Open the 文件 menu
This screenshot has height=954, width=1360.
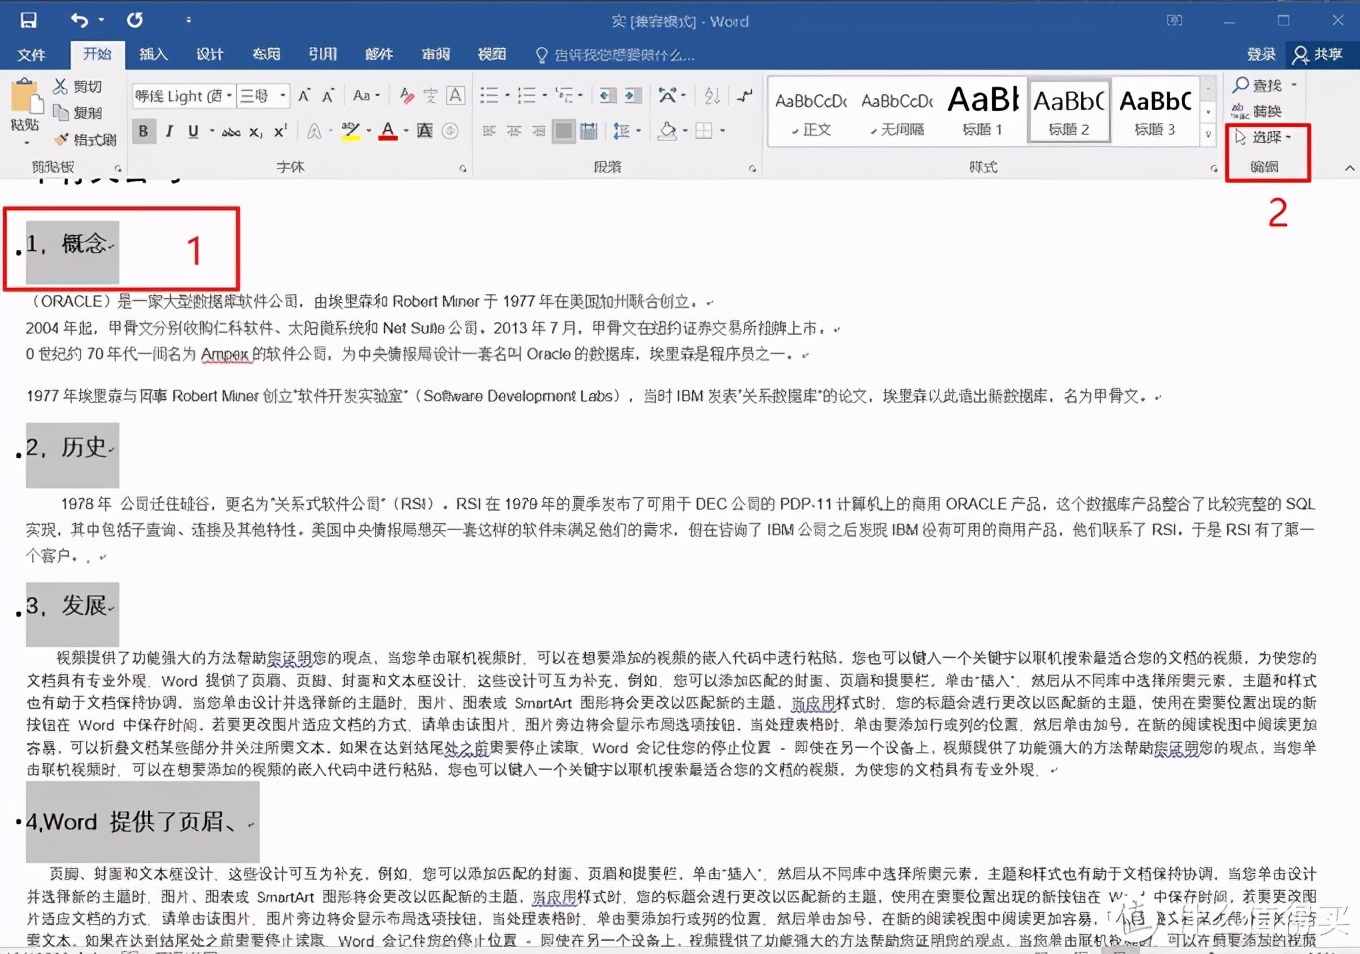(x=32, y=55)
